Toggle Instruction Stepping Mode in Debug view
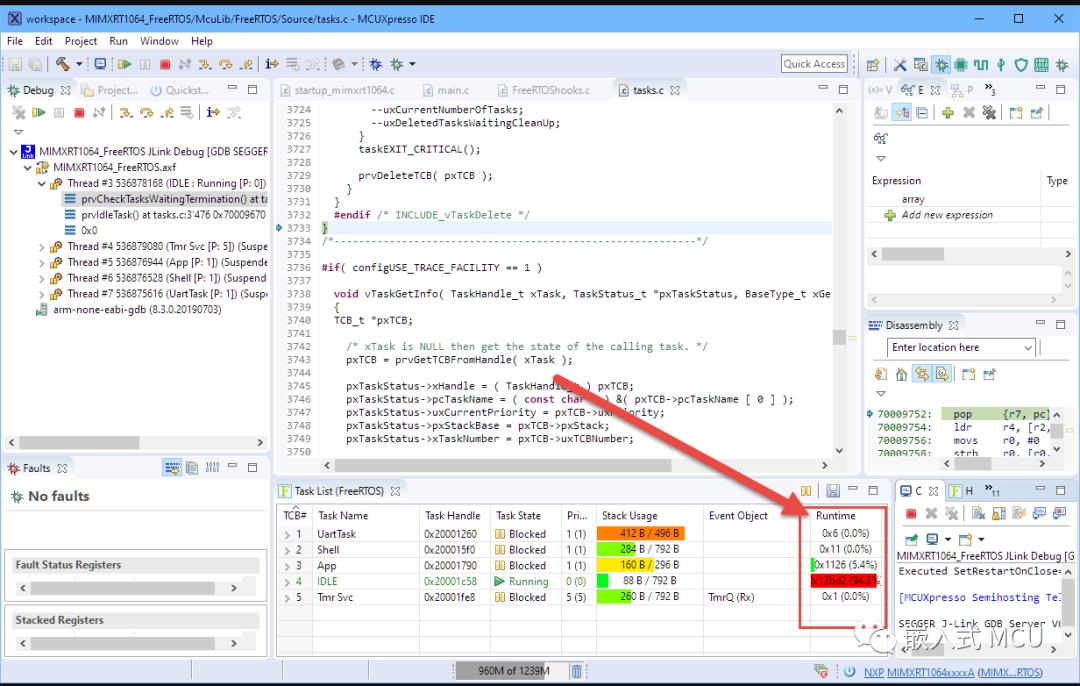 coord(213,112)
